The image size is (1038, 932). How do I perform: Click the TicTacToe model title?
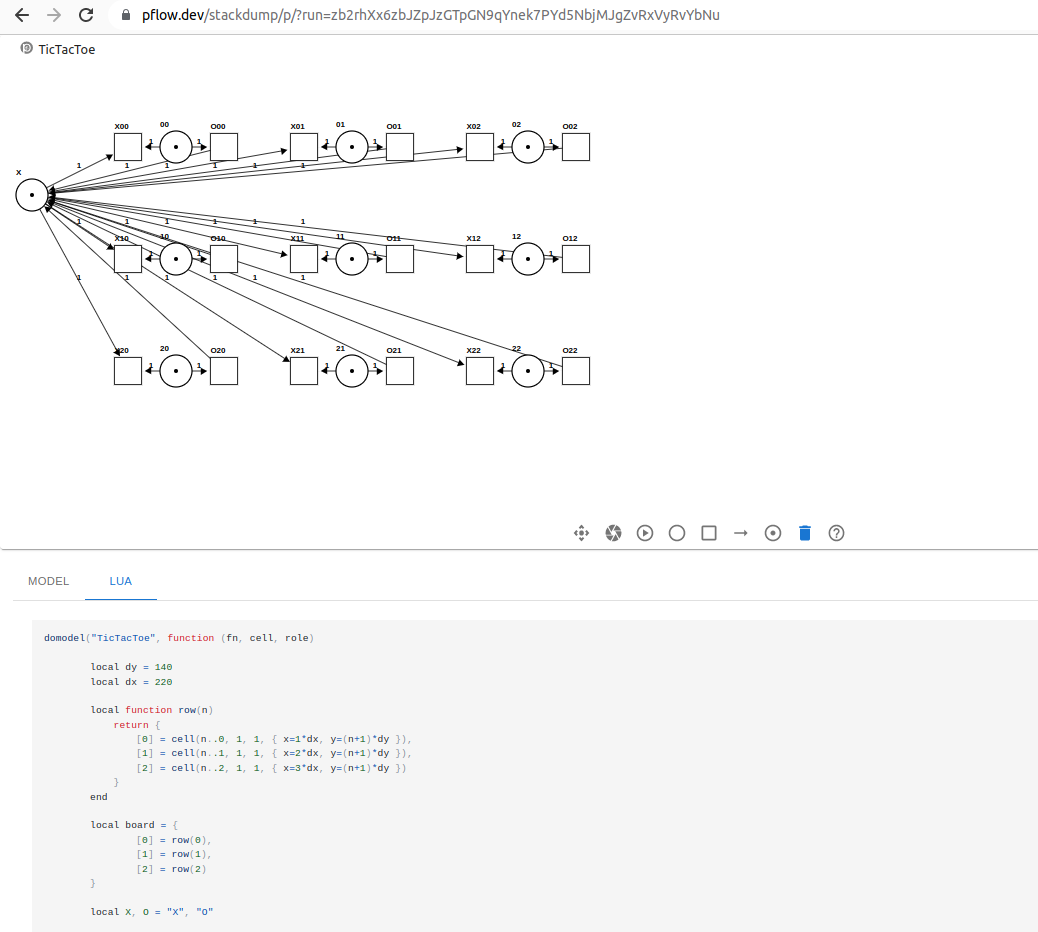pyautogui.click(x=67, y=50)
